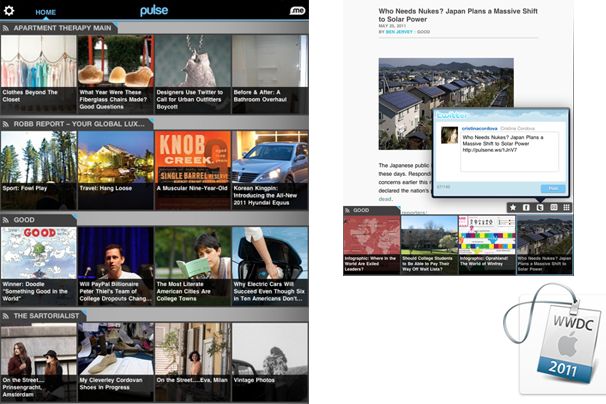Open 'On the Street.....Eva, Milan'

[193, 362]
